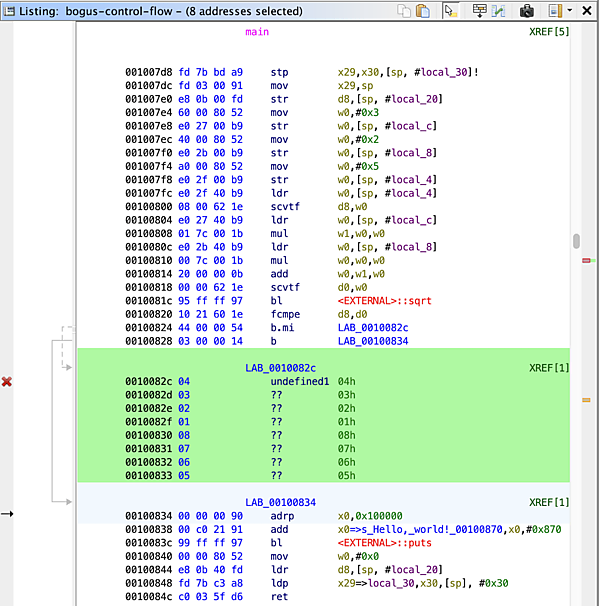Click the black arrow margin marker
600x606 pixels.
[x=7, y=513]
